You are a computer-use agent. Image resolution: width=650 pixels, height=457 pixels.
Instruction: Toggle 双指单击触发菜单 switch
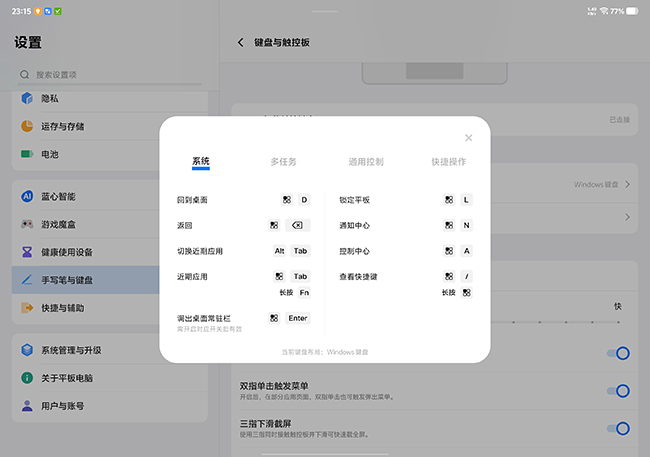[x=617, y=391]
